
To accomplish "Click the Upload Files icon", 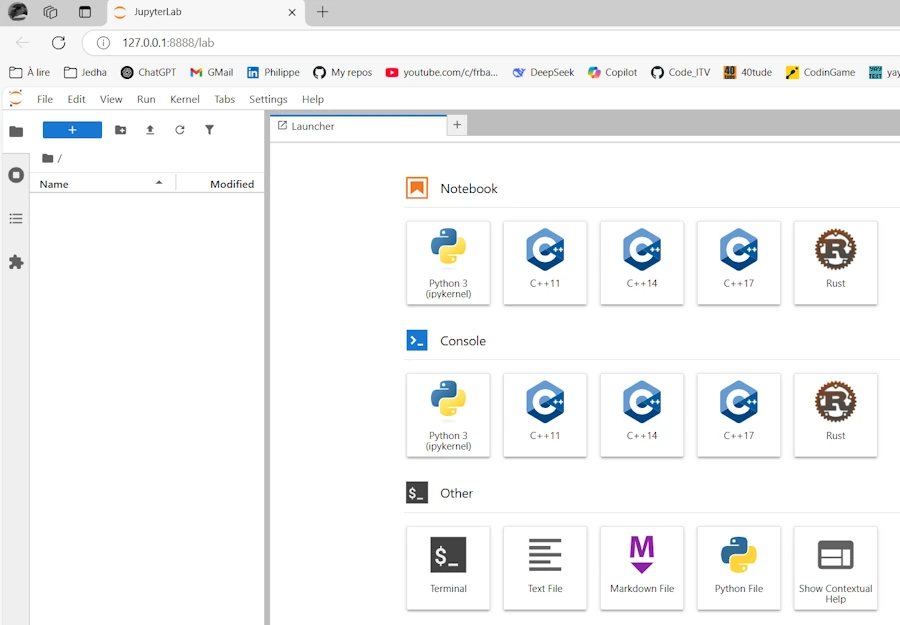I will pos(150,130).
